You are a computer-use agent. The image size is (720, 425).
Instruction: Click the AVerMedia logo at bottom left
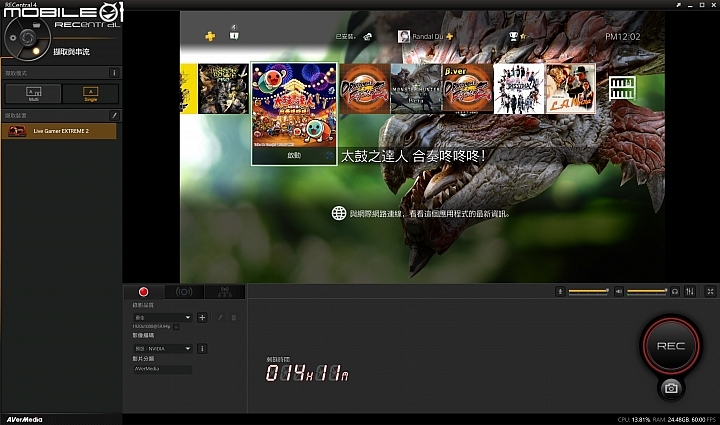(x=24, y=419)
